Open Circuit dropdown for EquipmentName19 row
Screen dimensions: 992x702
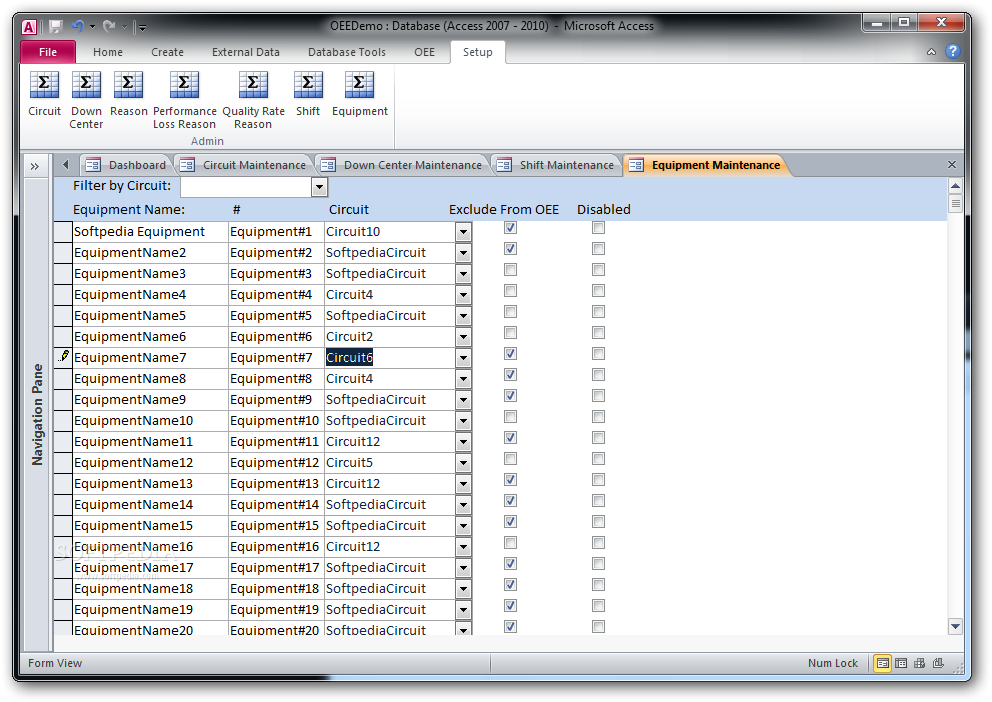click(x=464, y=610)
